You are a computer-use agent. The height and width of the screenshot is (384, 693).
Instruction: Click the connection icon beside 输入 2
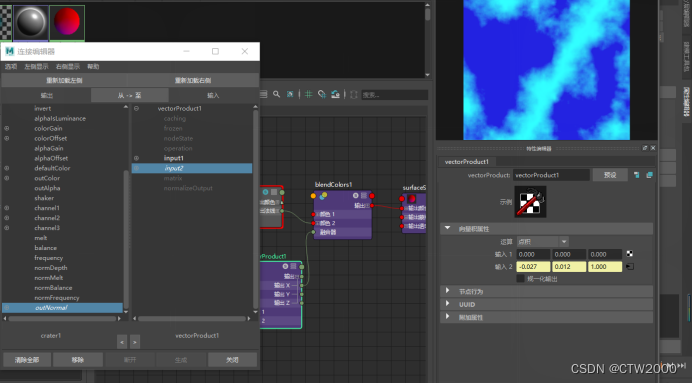(630, 266)
